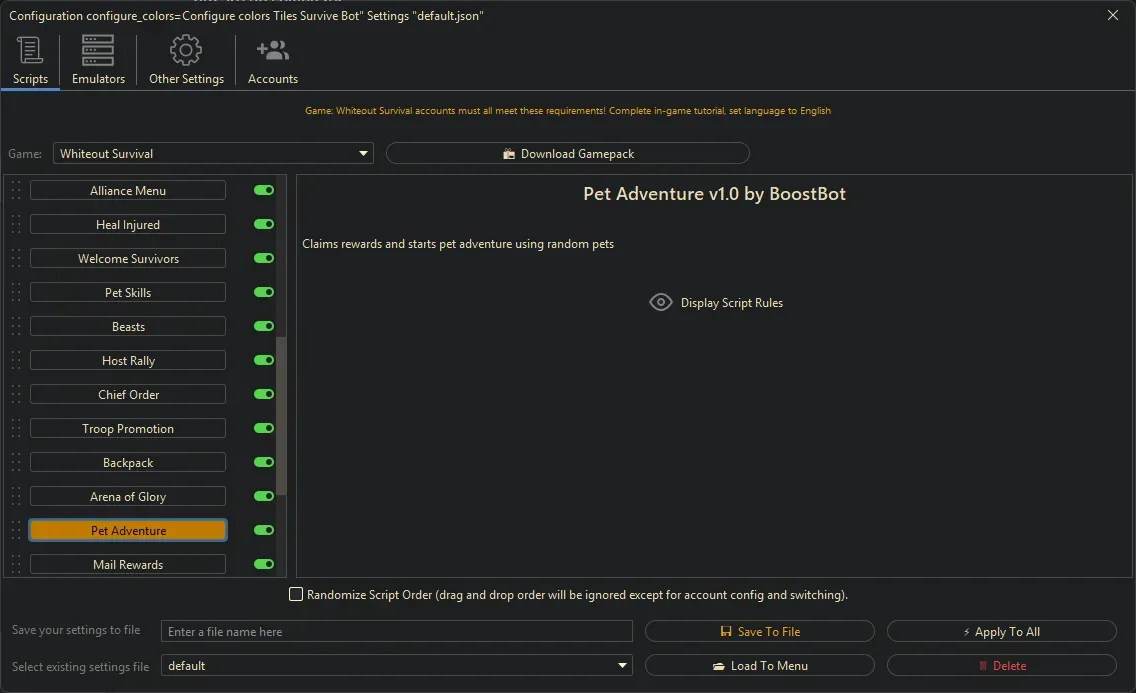Screen dimensions: 1136x693
Task: Click the Save To File button
Action: [x=759, y=632]
